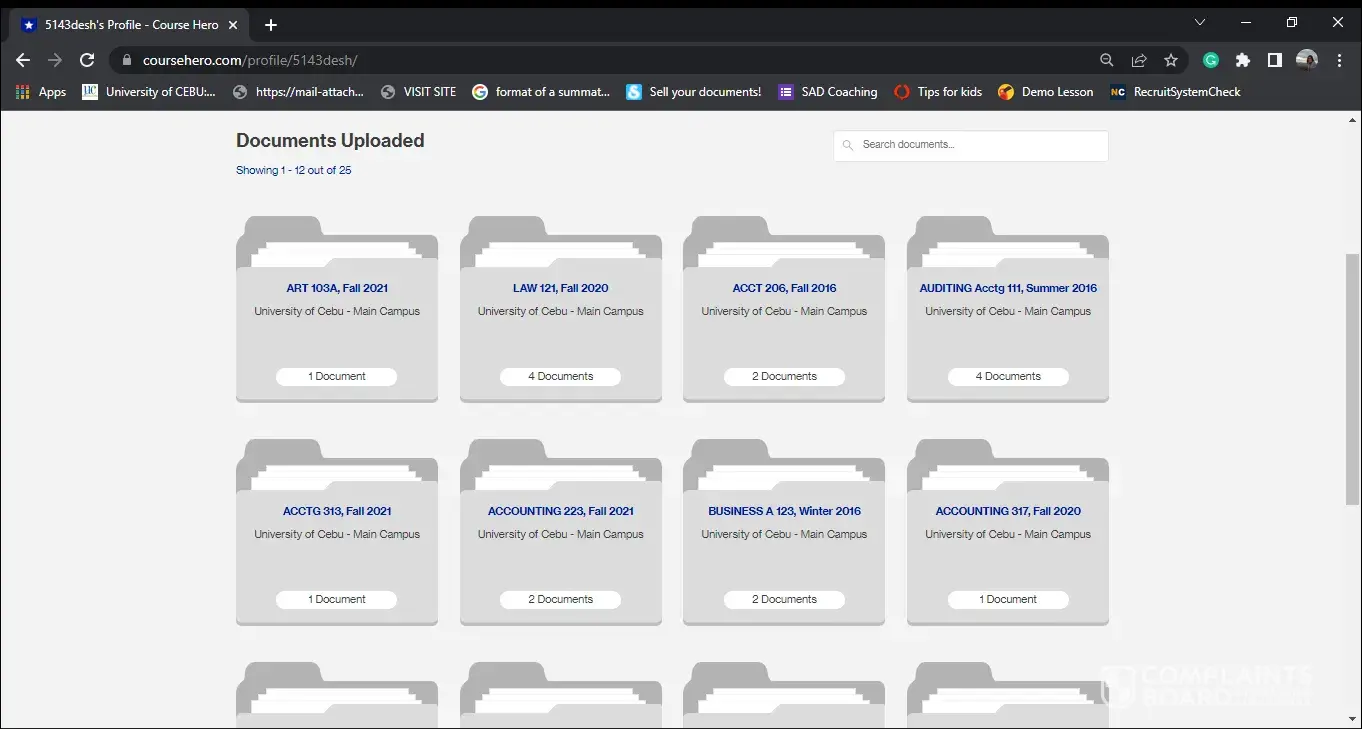1362x729 pixels.
Task: Open the Apps bookmark shortcut
Action: [x=41, y=92]
